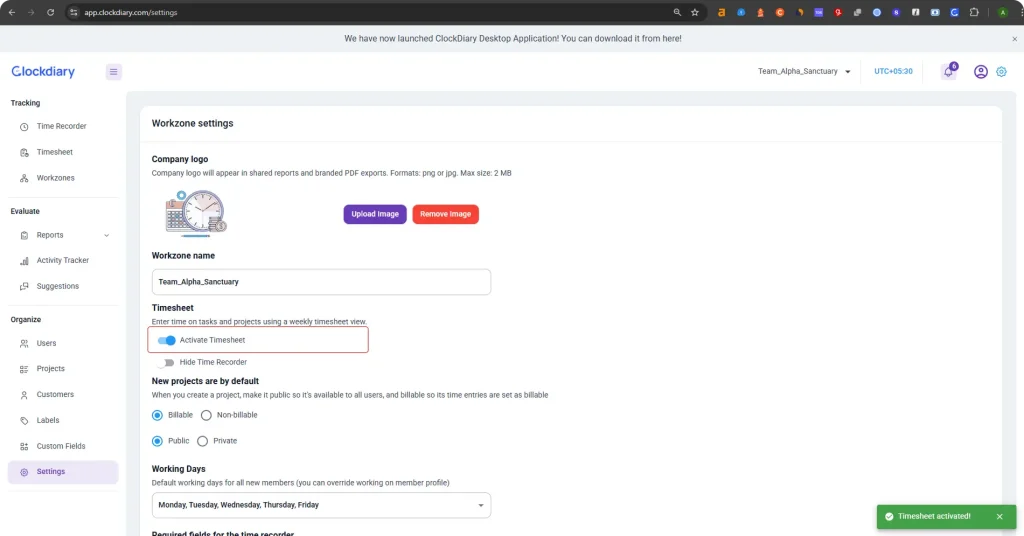Screen dimensions: 1024x536
Task: Click the Customers sidebar icon
Action: tap(24, 395)
